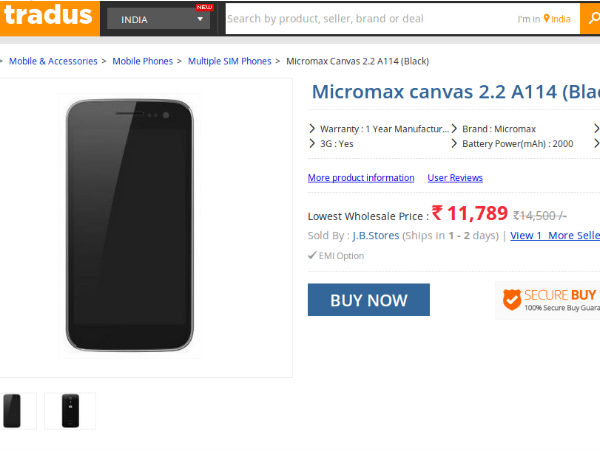Viewport: 600px width, 450px height.
Task: Click the orange search button
Action: [x=590, y=19]
